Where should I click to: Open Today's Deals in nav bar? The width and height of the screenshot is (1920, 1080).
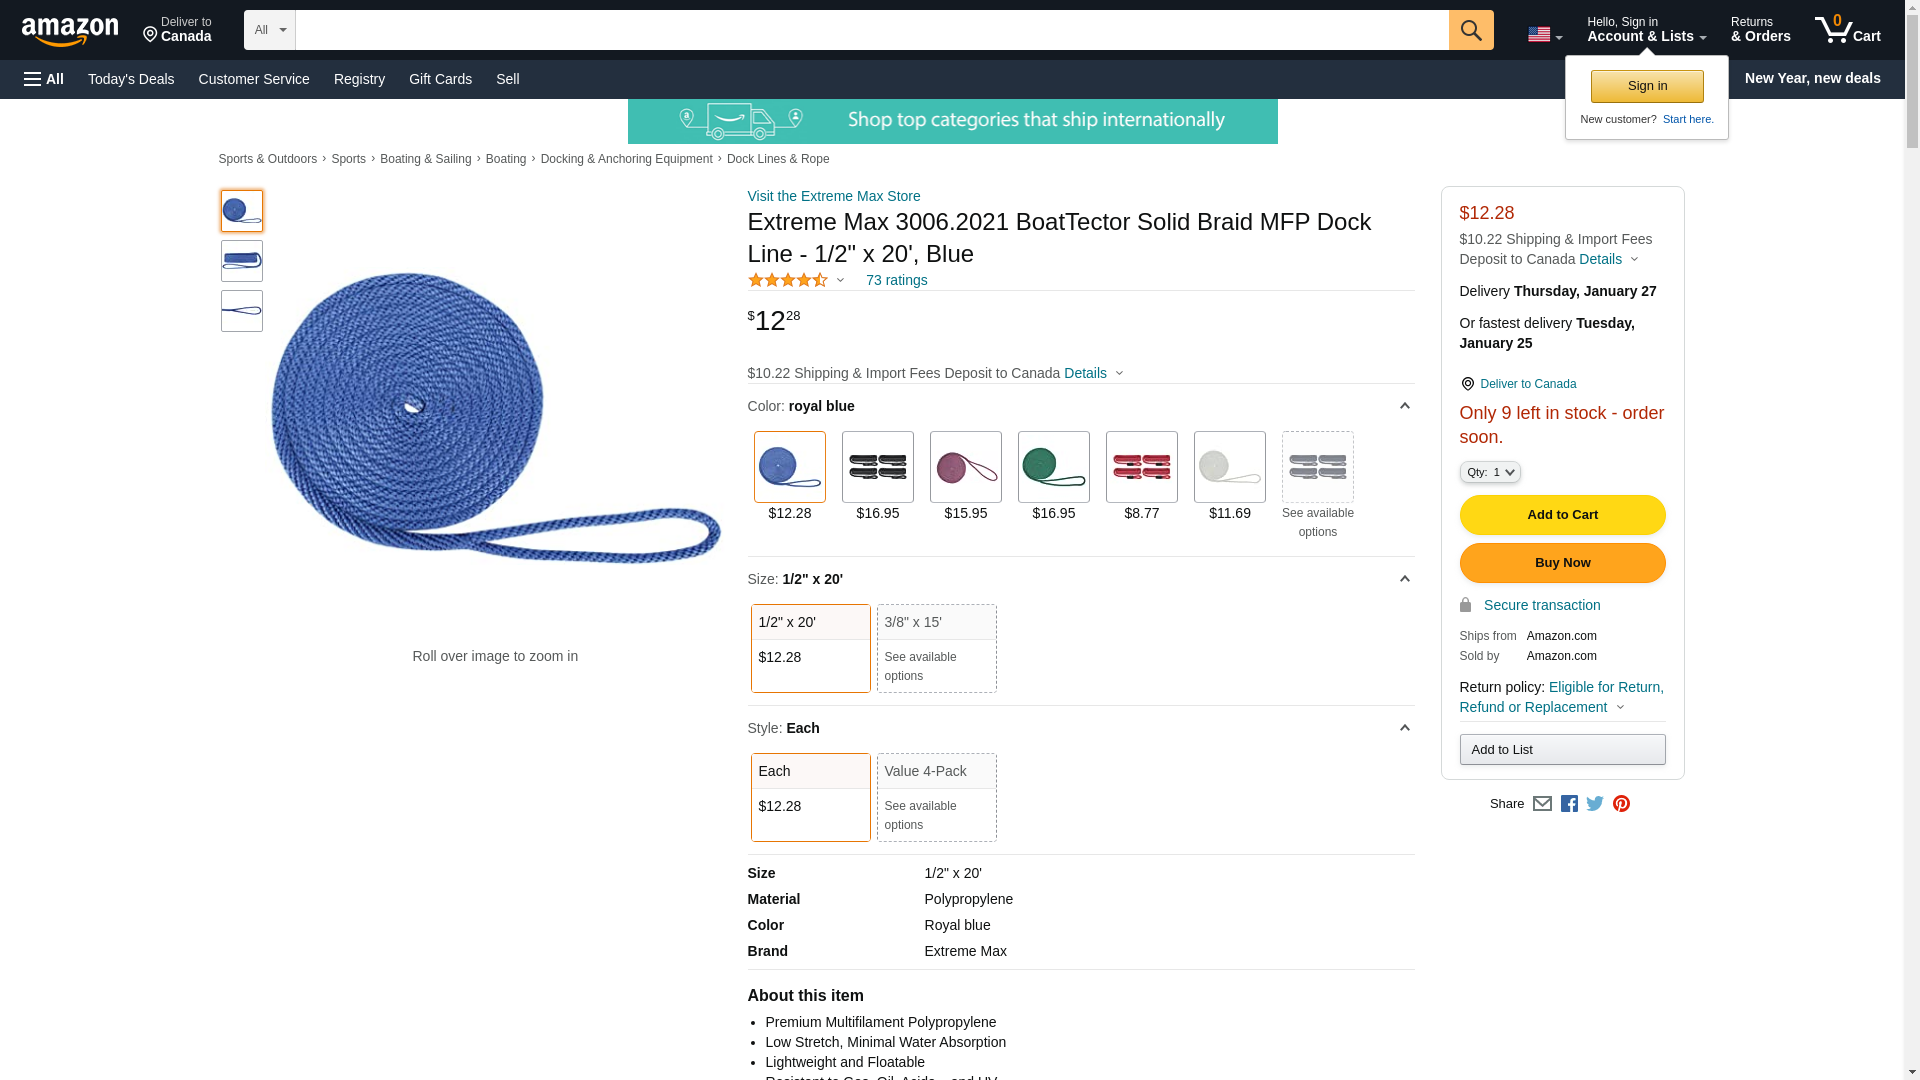131,79
